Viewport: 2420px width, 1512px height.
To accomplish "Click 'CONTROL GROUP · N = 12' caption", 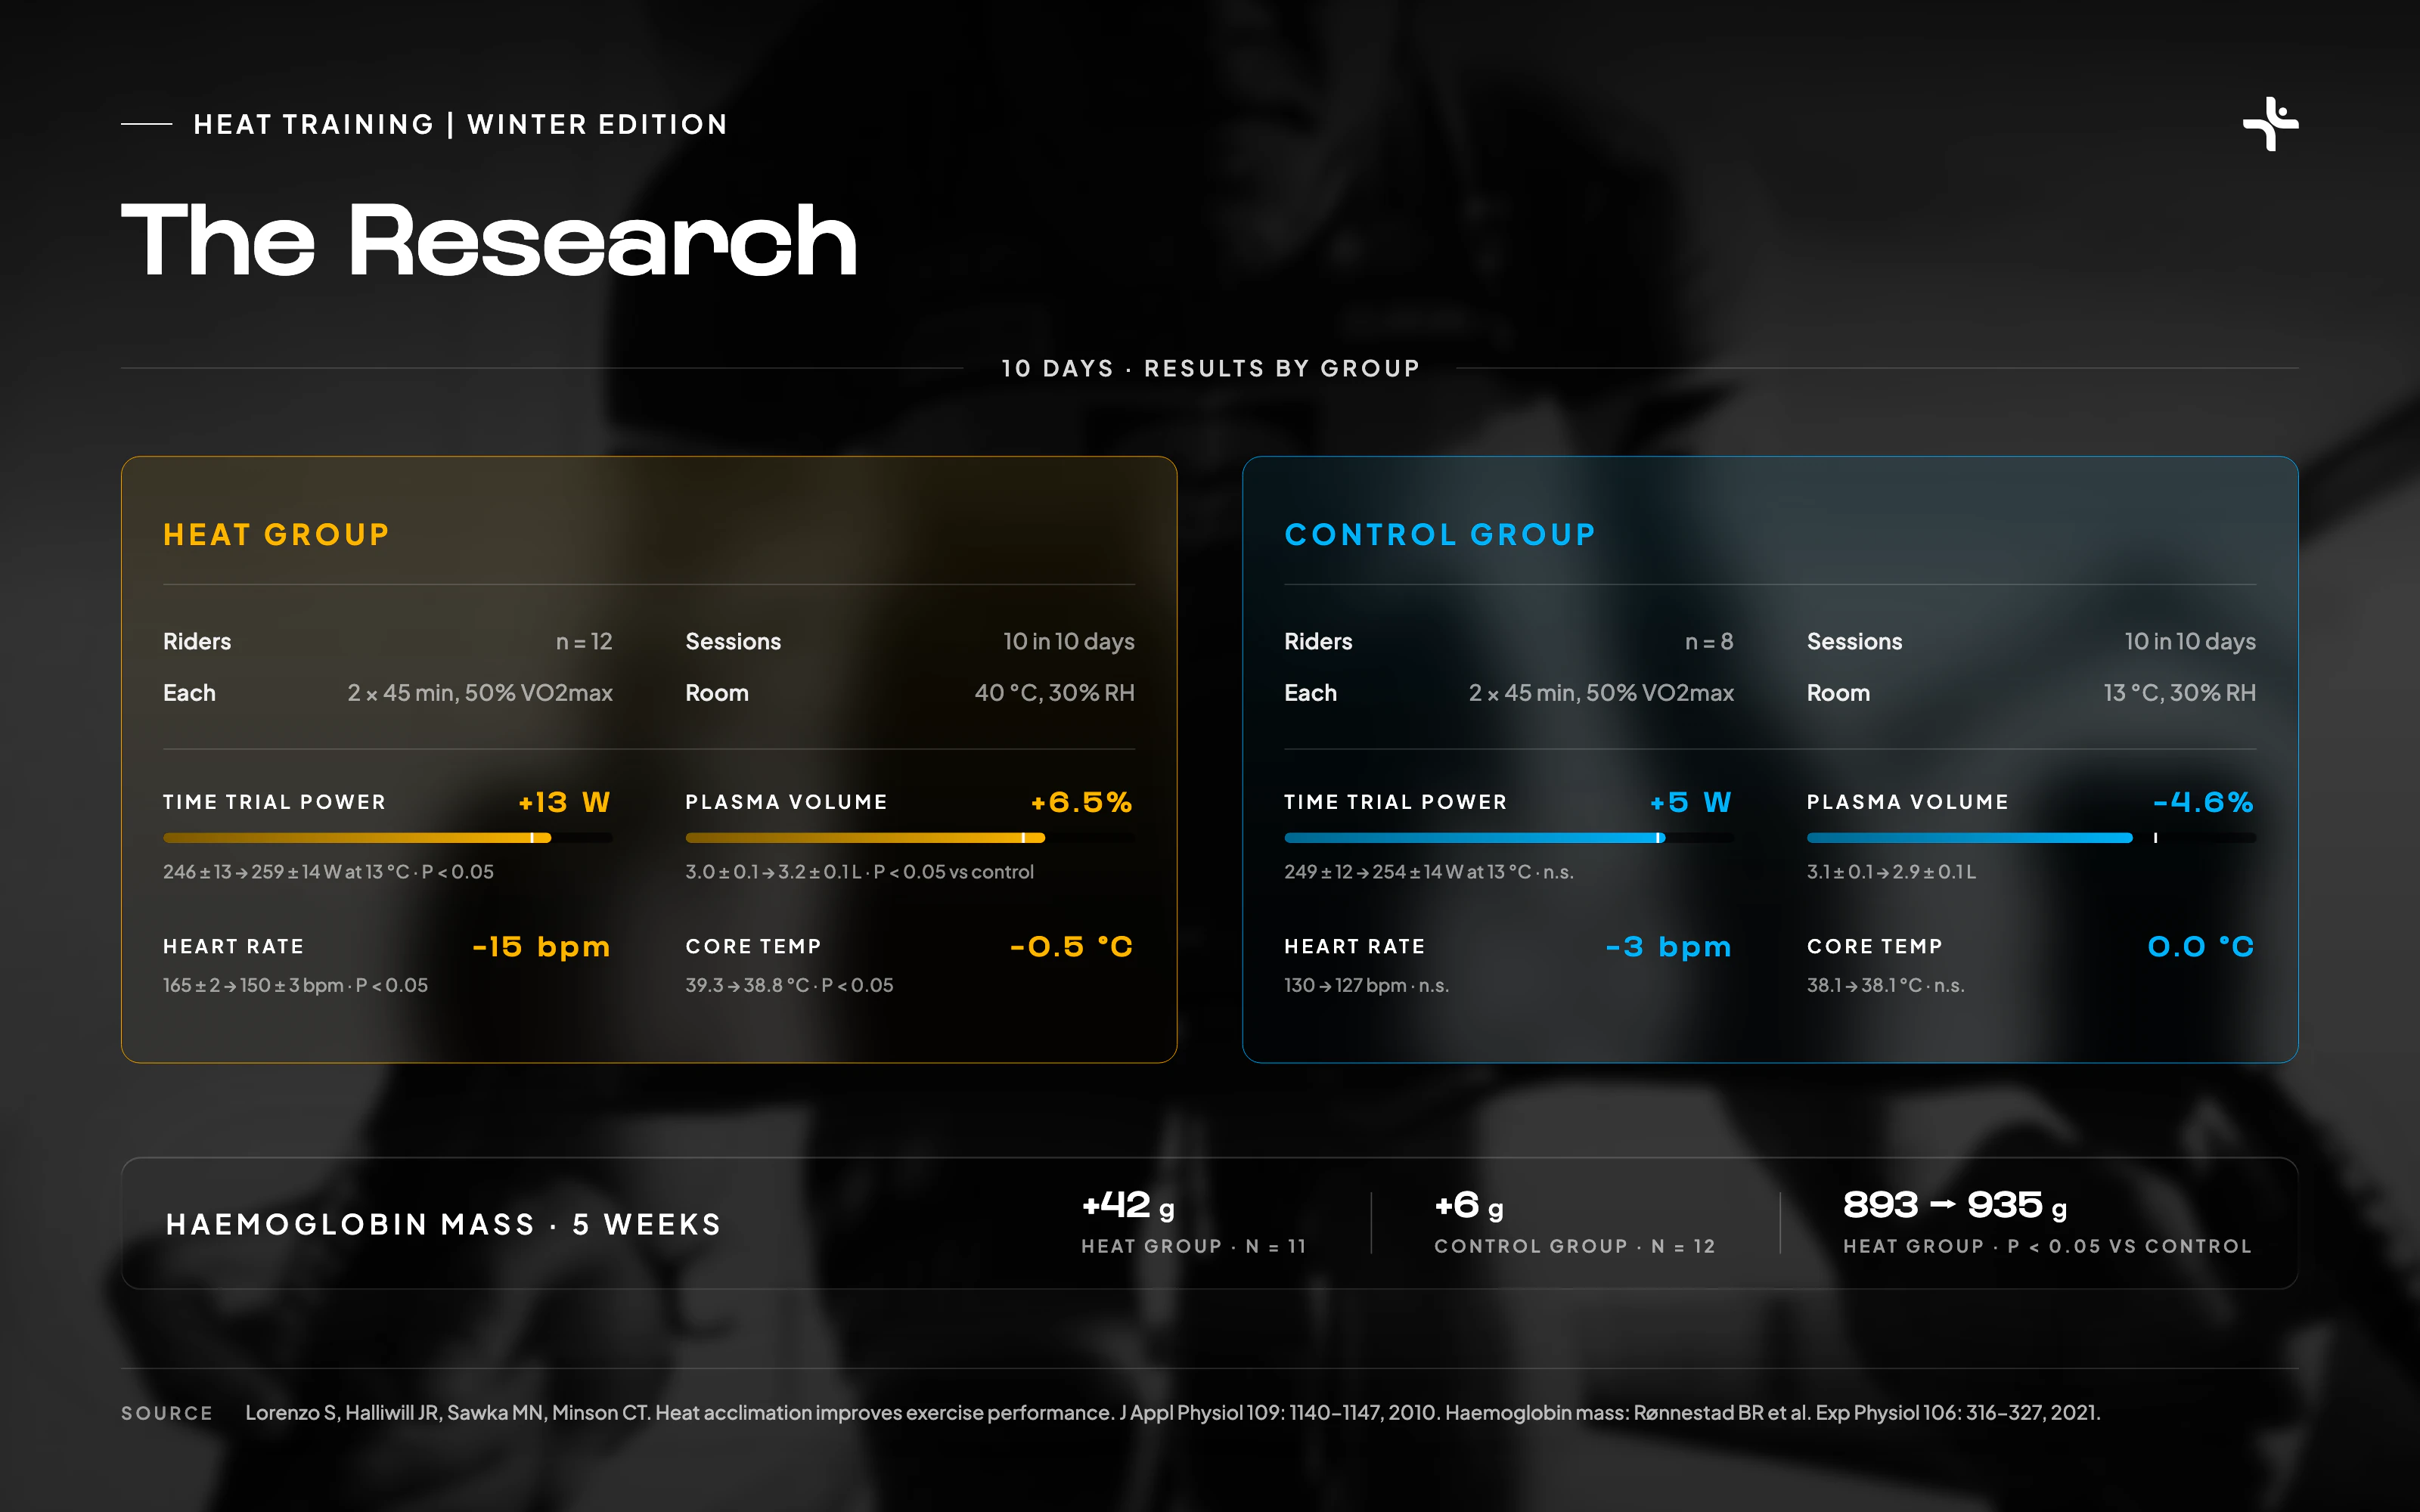I will [x=1575, y=1246].
